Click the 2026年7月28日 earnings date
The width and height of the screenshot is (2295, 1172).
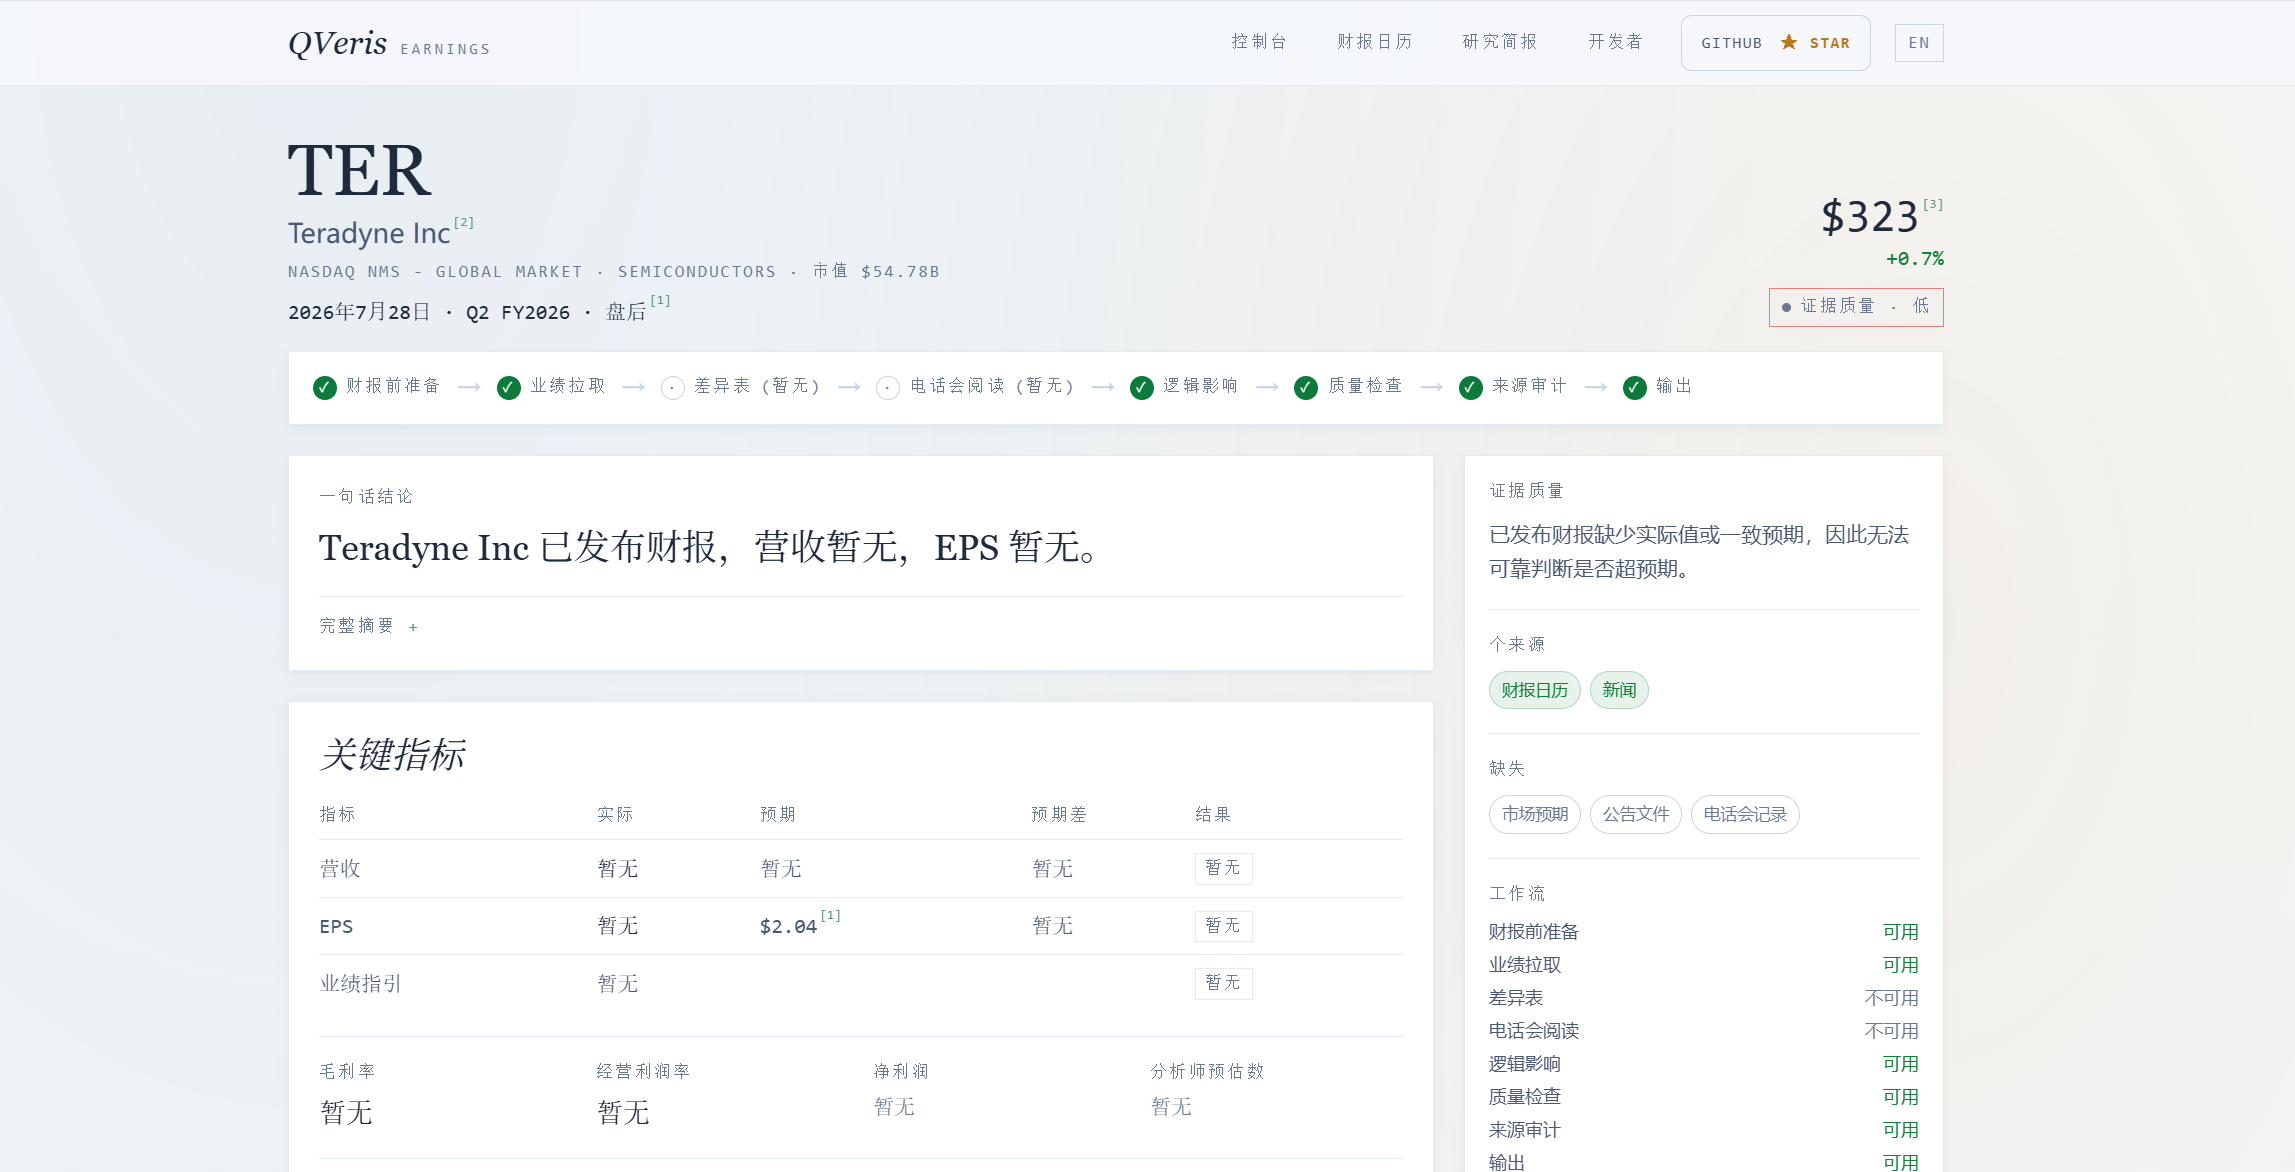click(359, 312)
